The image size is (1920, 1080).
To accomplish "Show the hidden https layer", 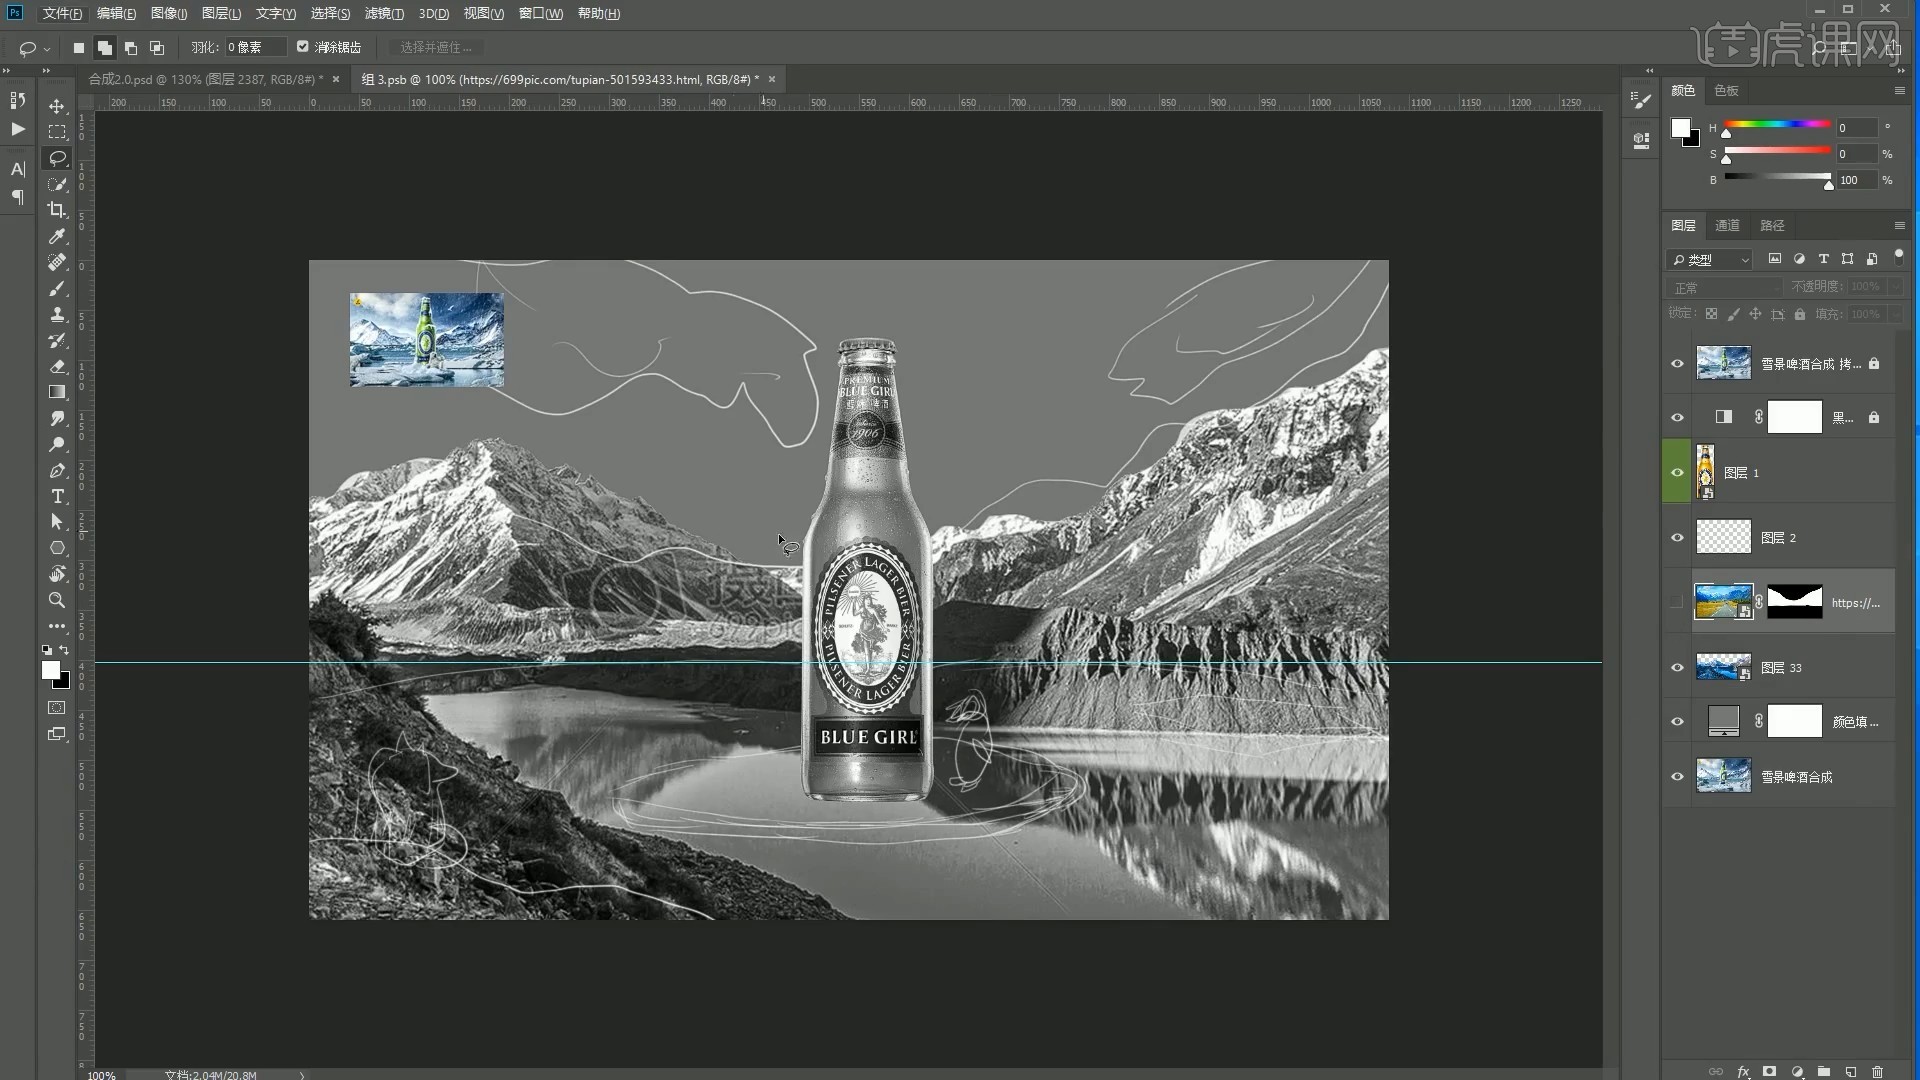I will (1677, 603).
